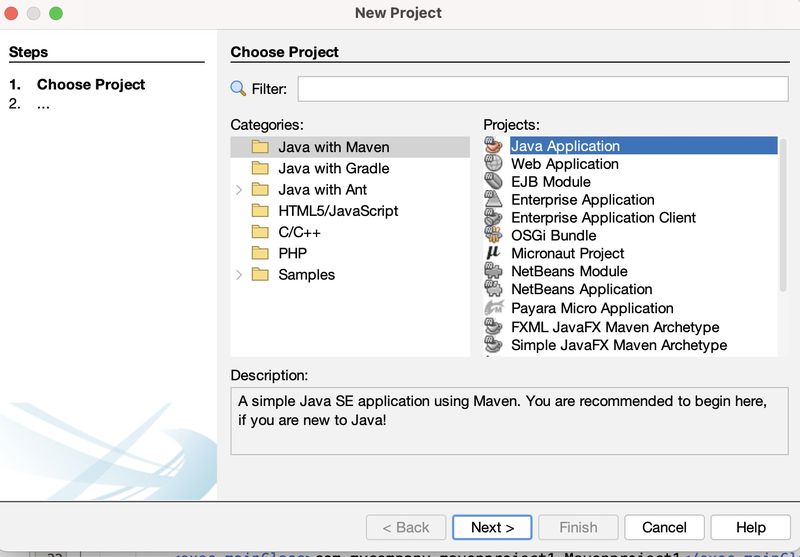
Task: Select the PHP category
Action: pyautogui.click(x=292, y=254)
